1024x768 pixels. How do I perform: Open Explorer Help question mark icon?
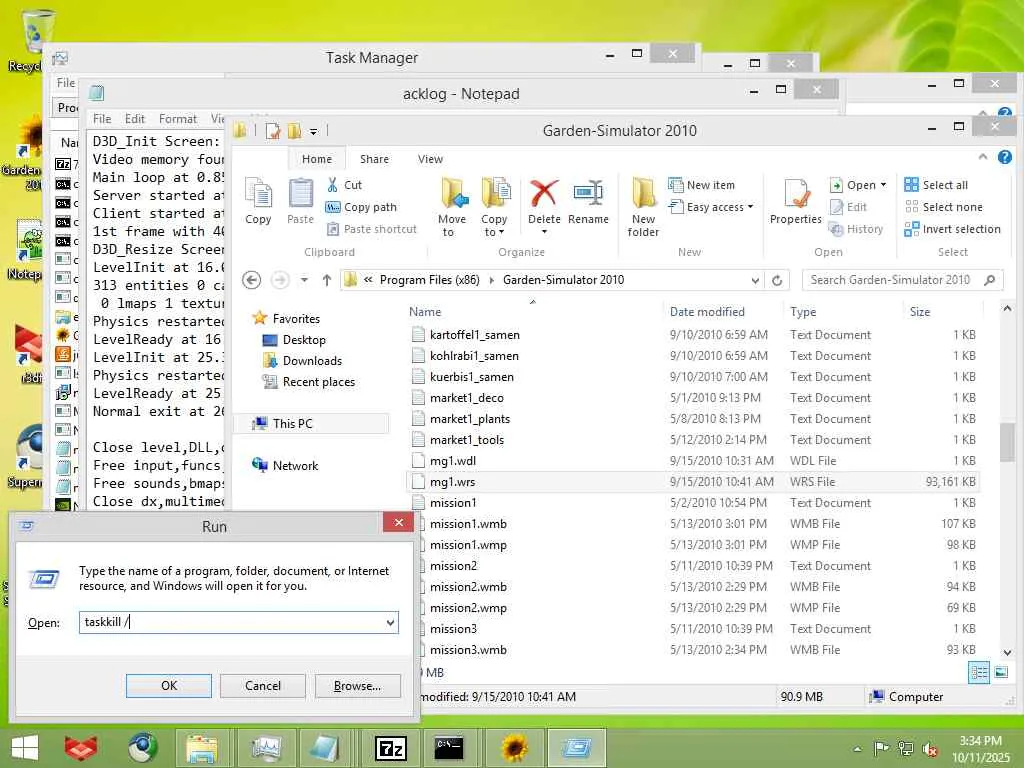pos(1005,157)
